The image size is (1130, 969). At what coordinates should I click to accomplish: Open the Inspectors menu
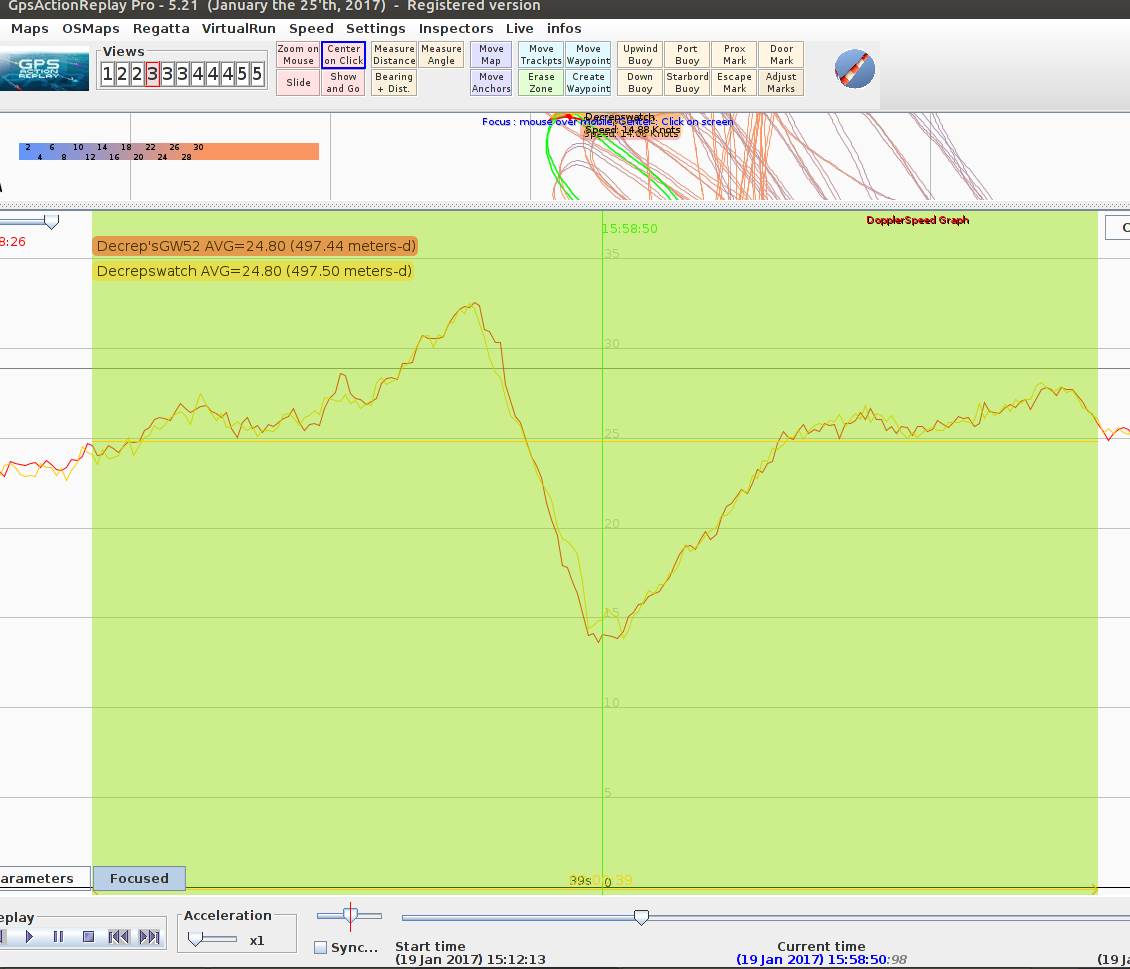click(455, 29)
